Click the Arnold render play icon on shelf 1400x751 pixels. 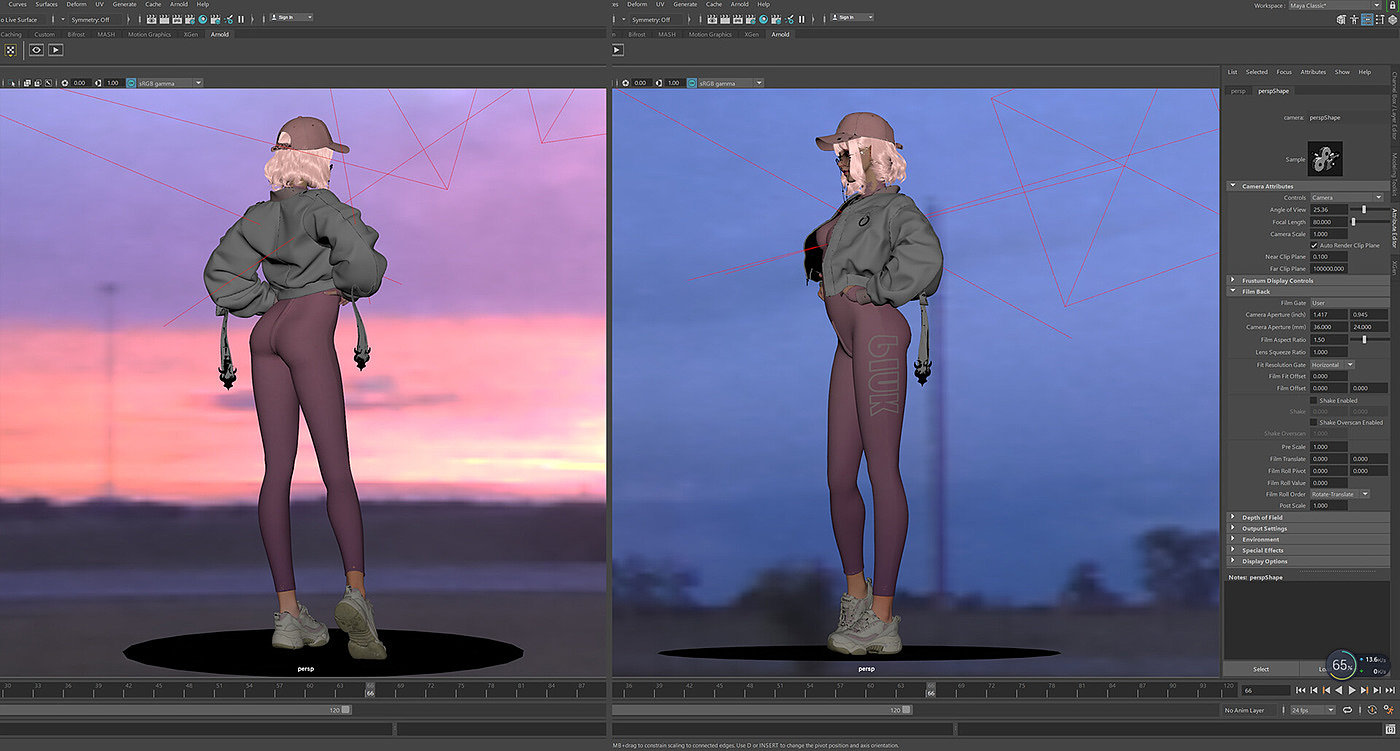56,49
